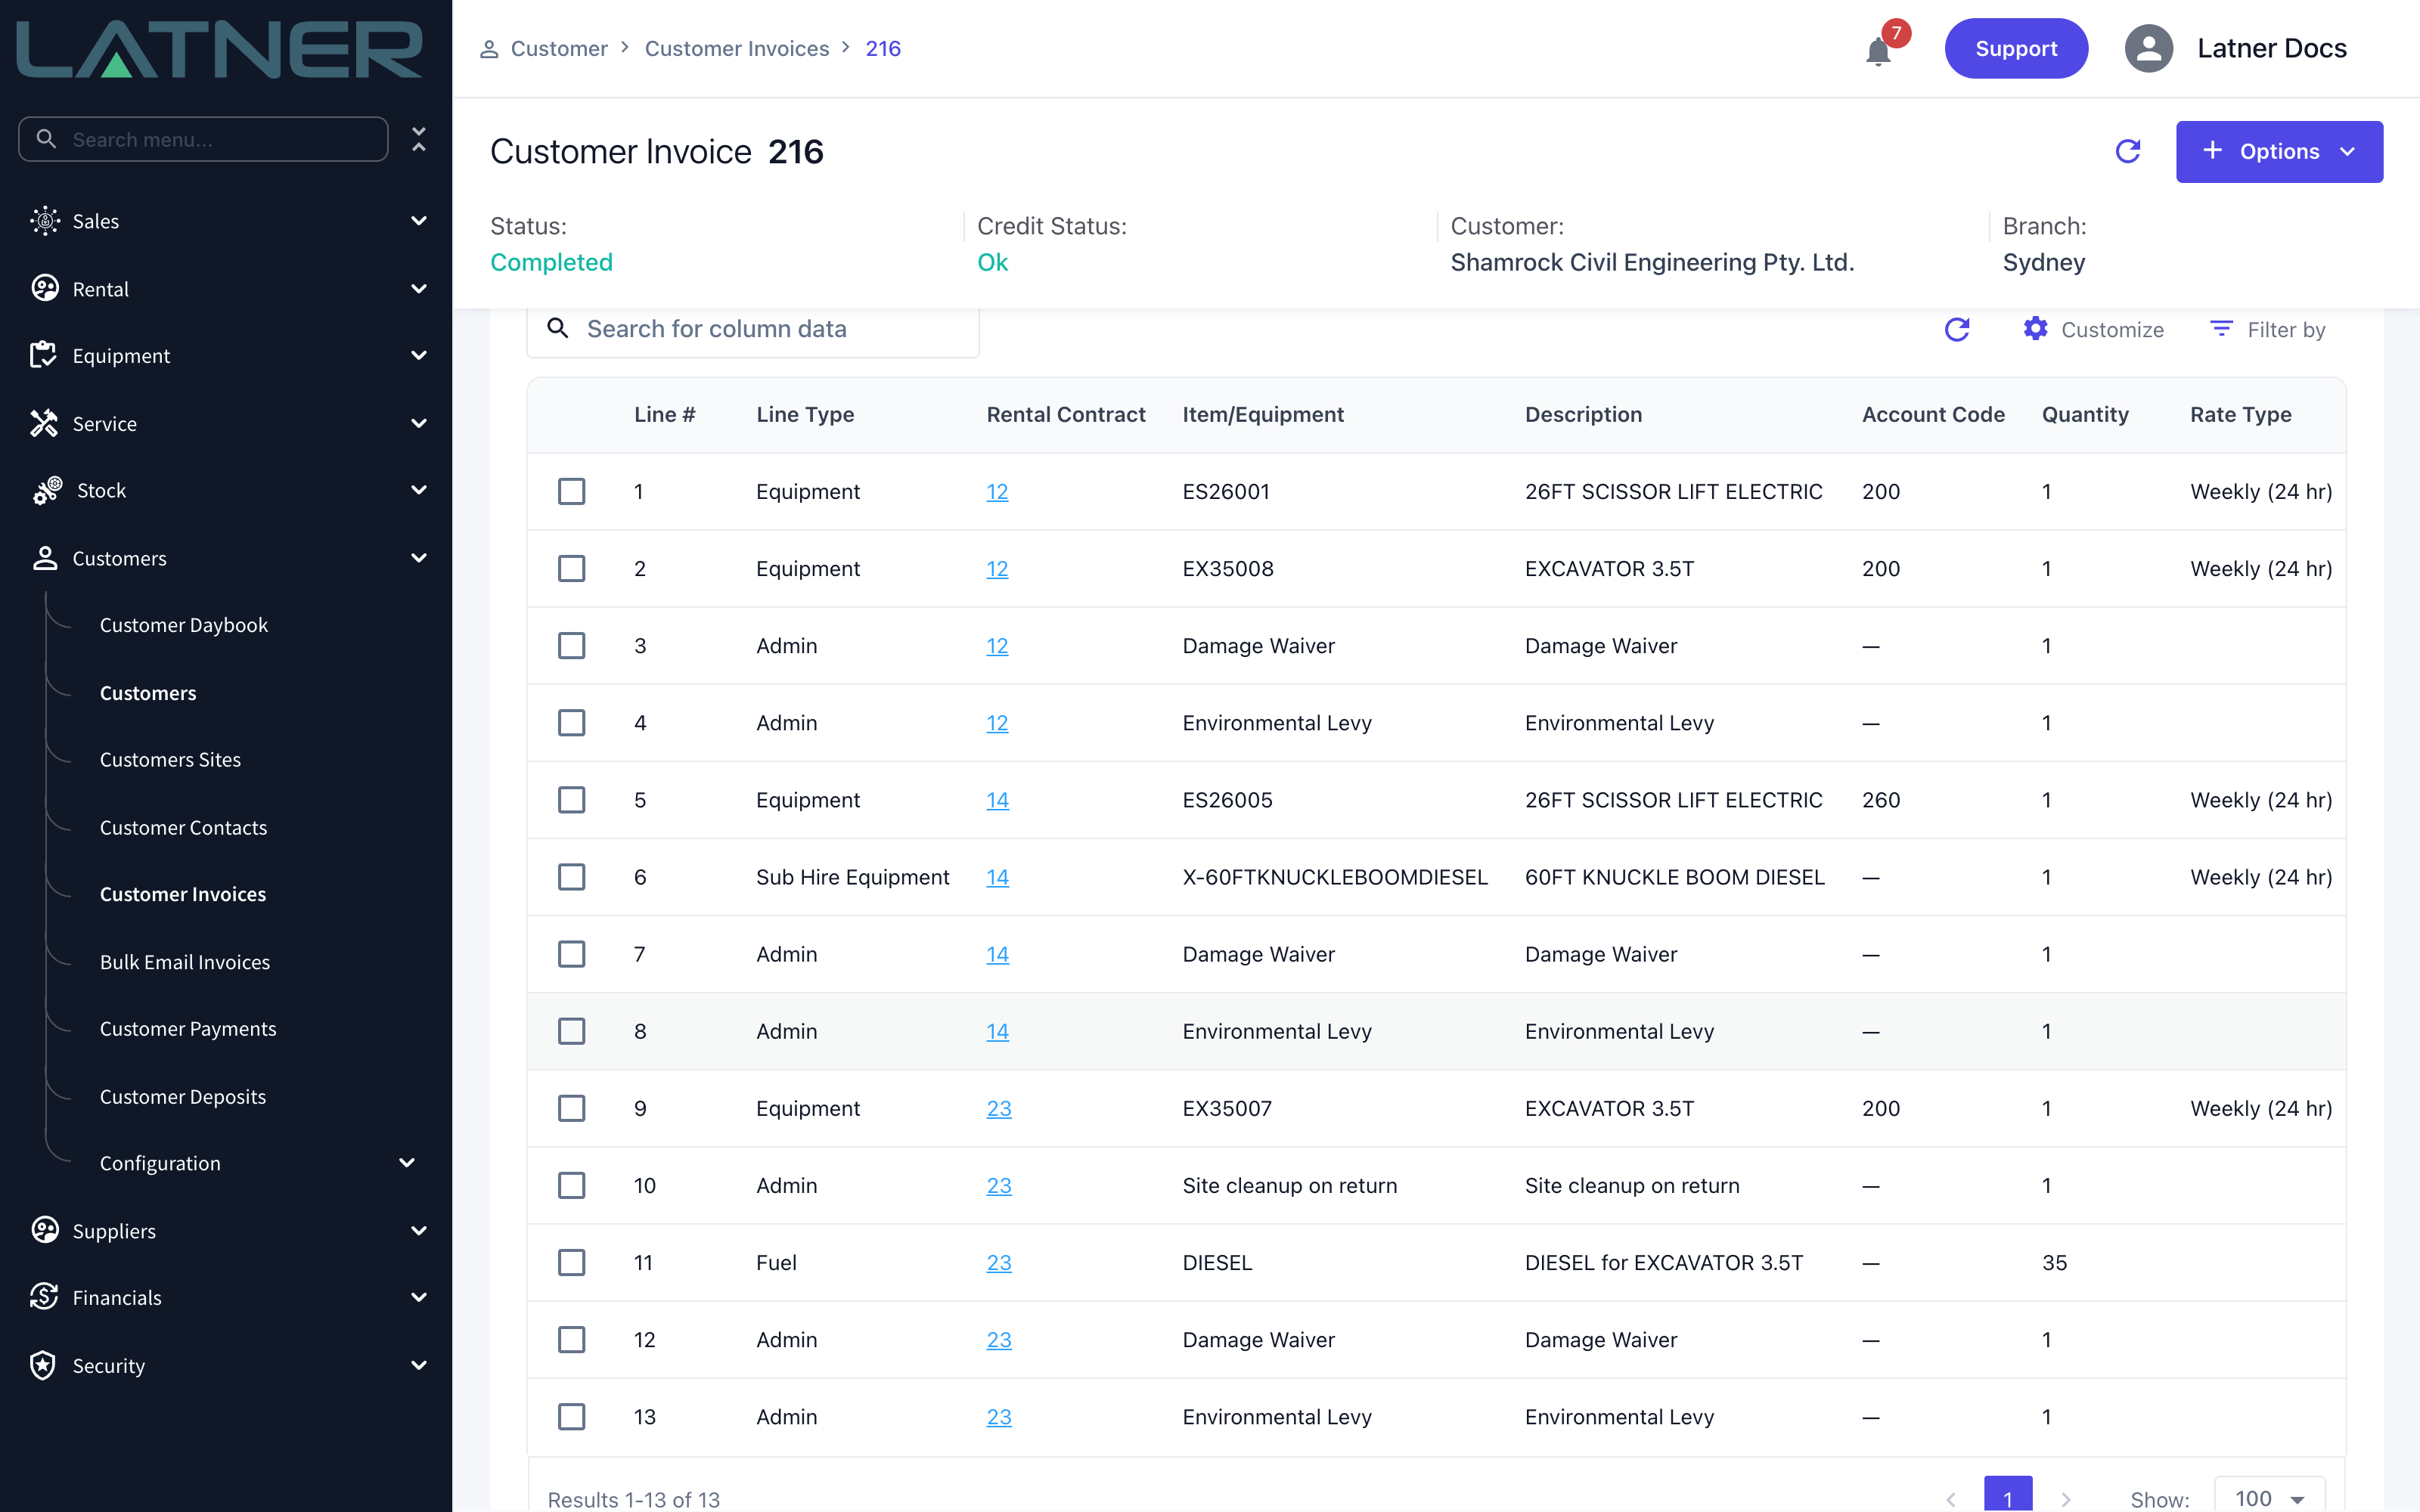Open the Options dropdown button
This screenshot has width=2420, height=1512.
[2279, 151]
